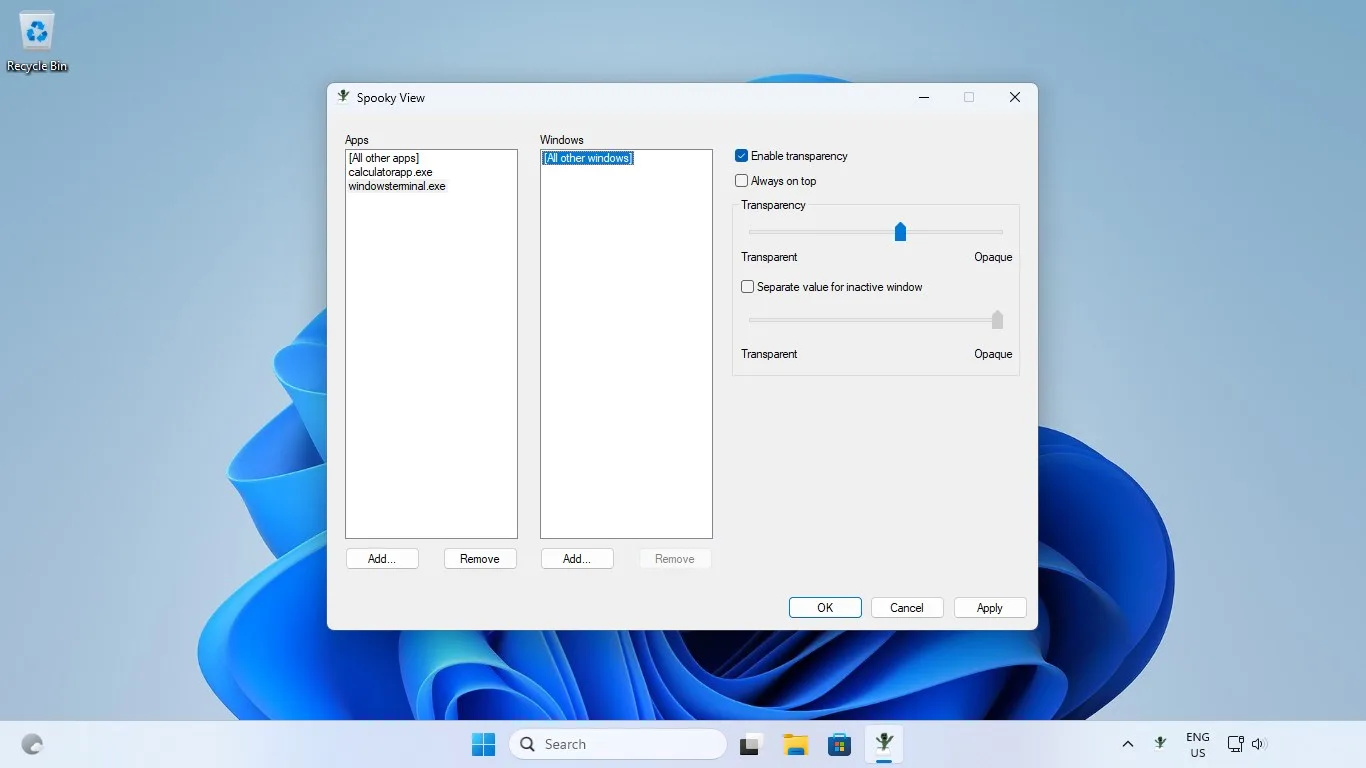Screen dimensions: 1366x768
Task: Show hidden system tray icons
Action: [1128, 744]
